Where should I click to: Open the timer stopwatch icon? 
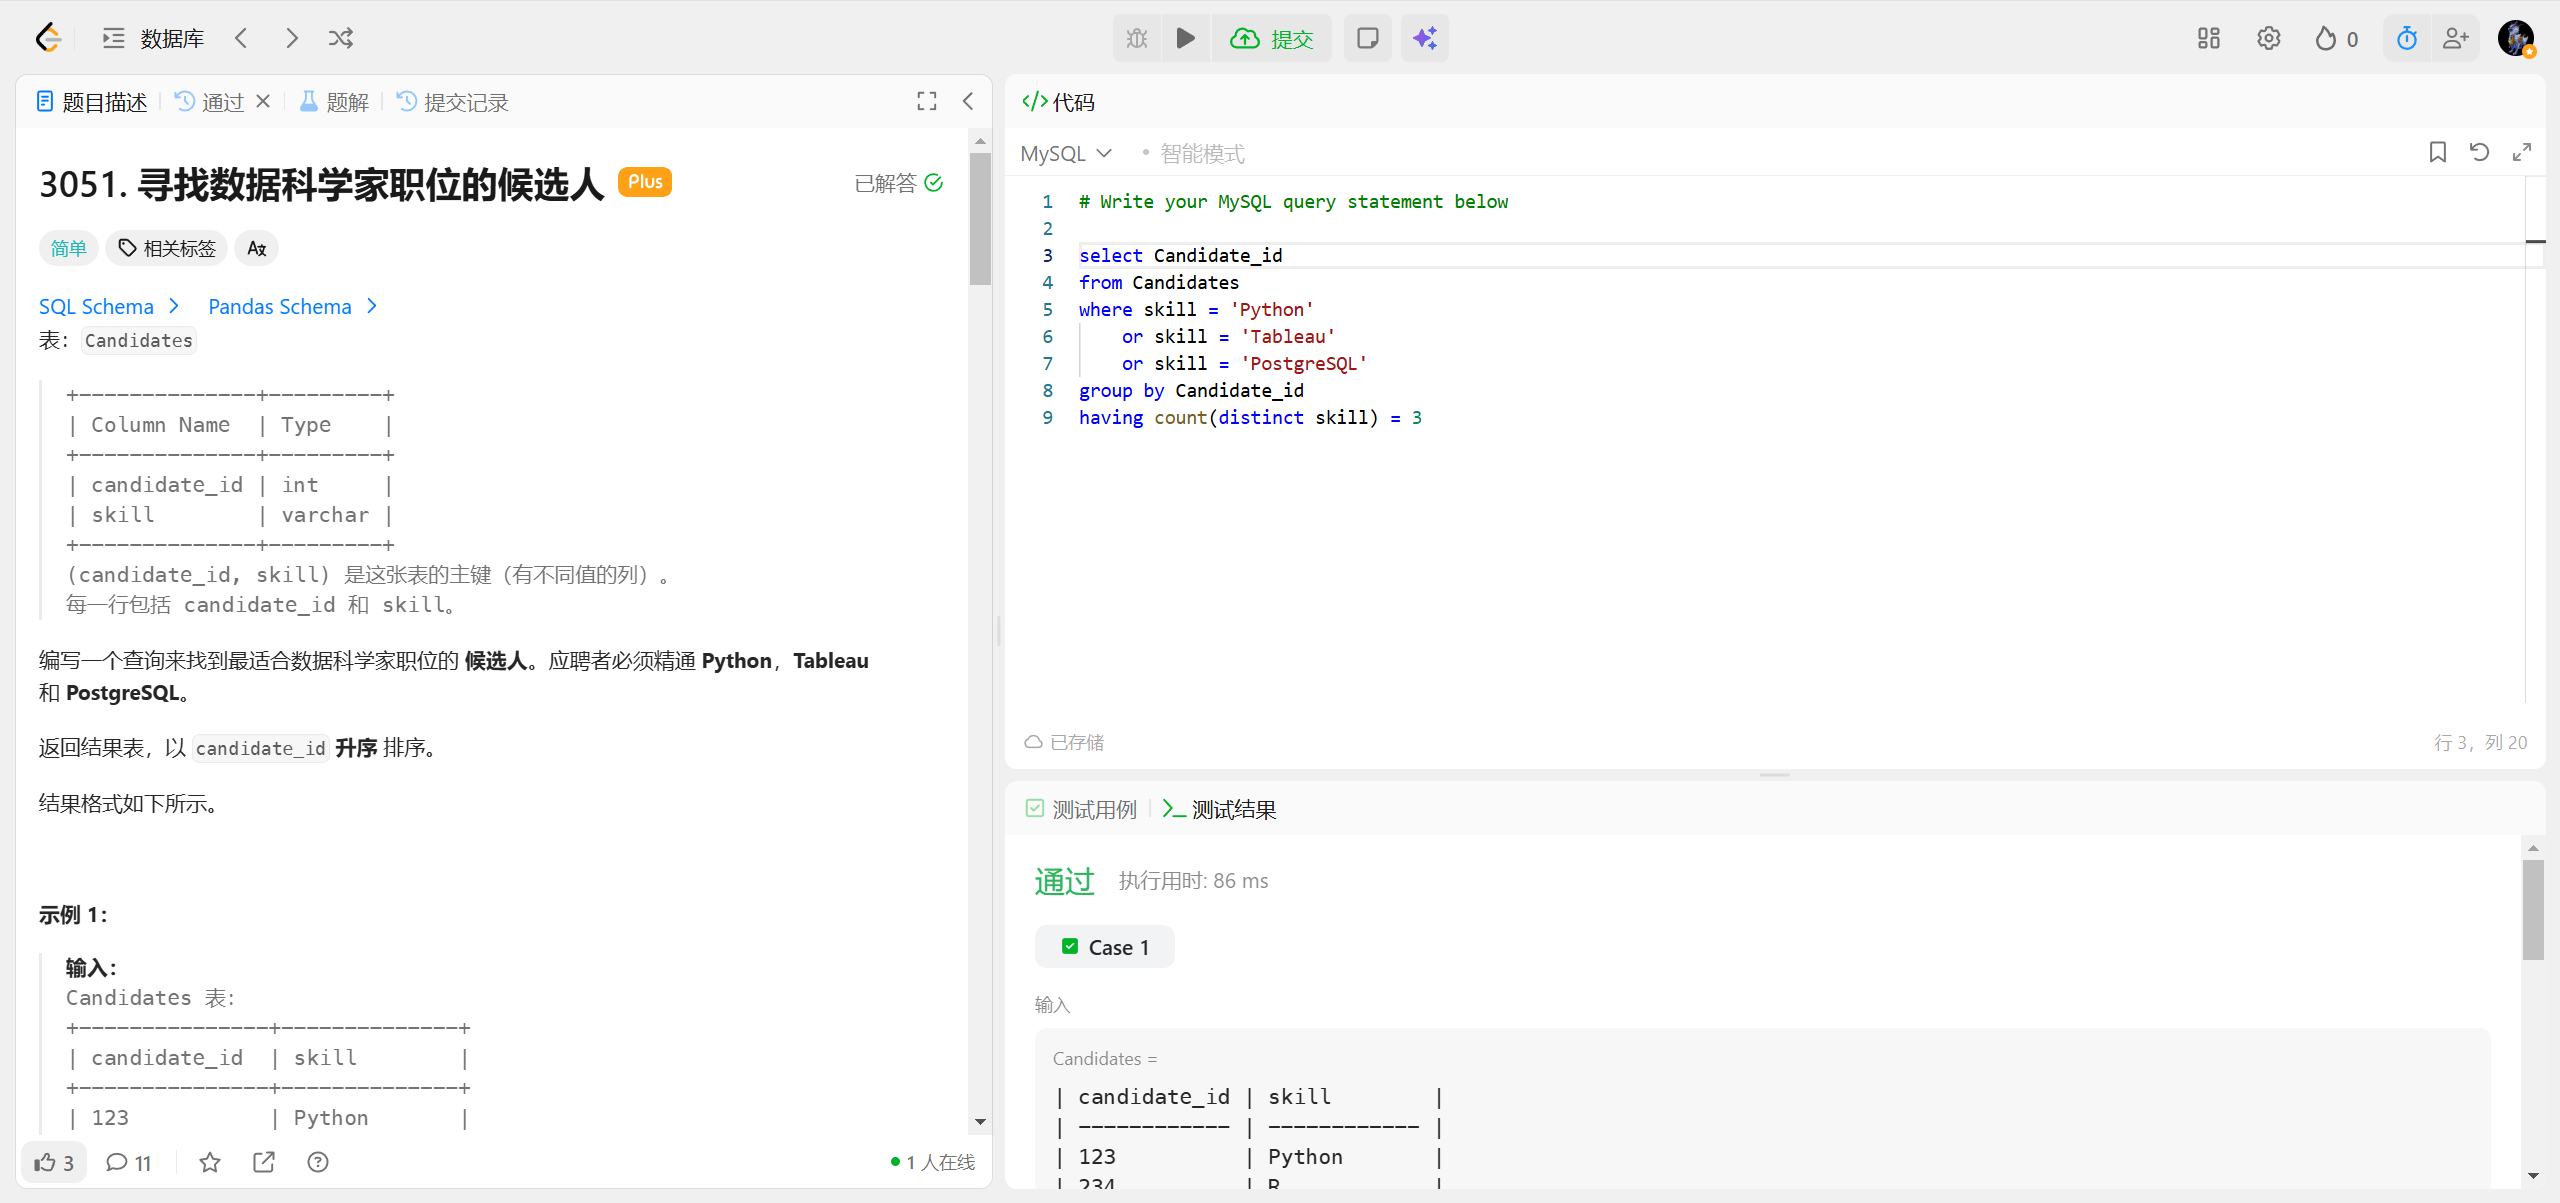pyautogui.click(x=2406, y=38)
